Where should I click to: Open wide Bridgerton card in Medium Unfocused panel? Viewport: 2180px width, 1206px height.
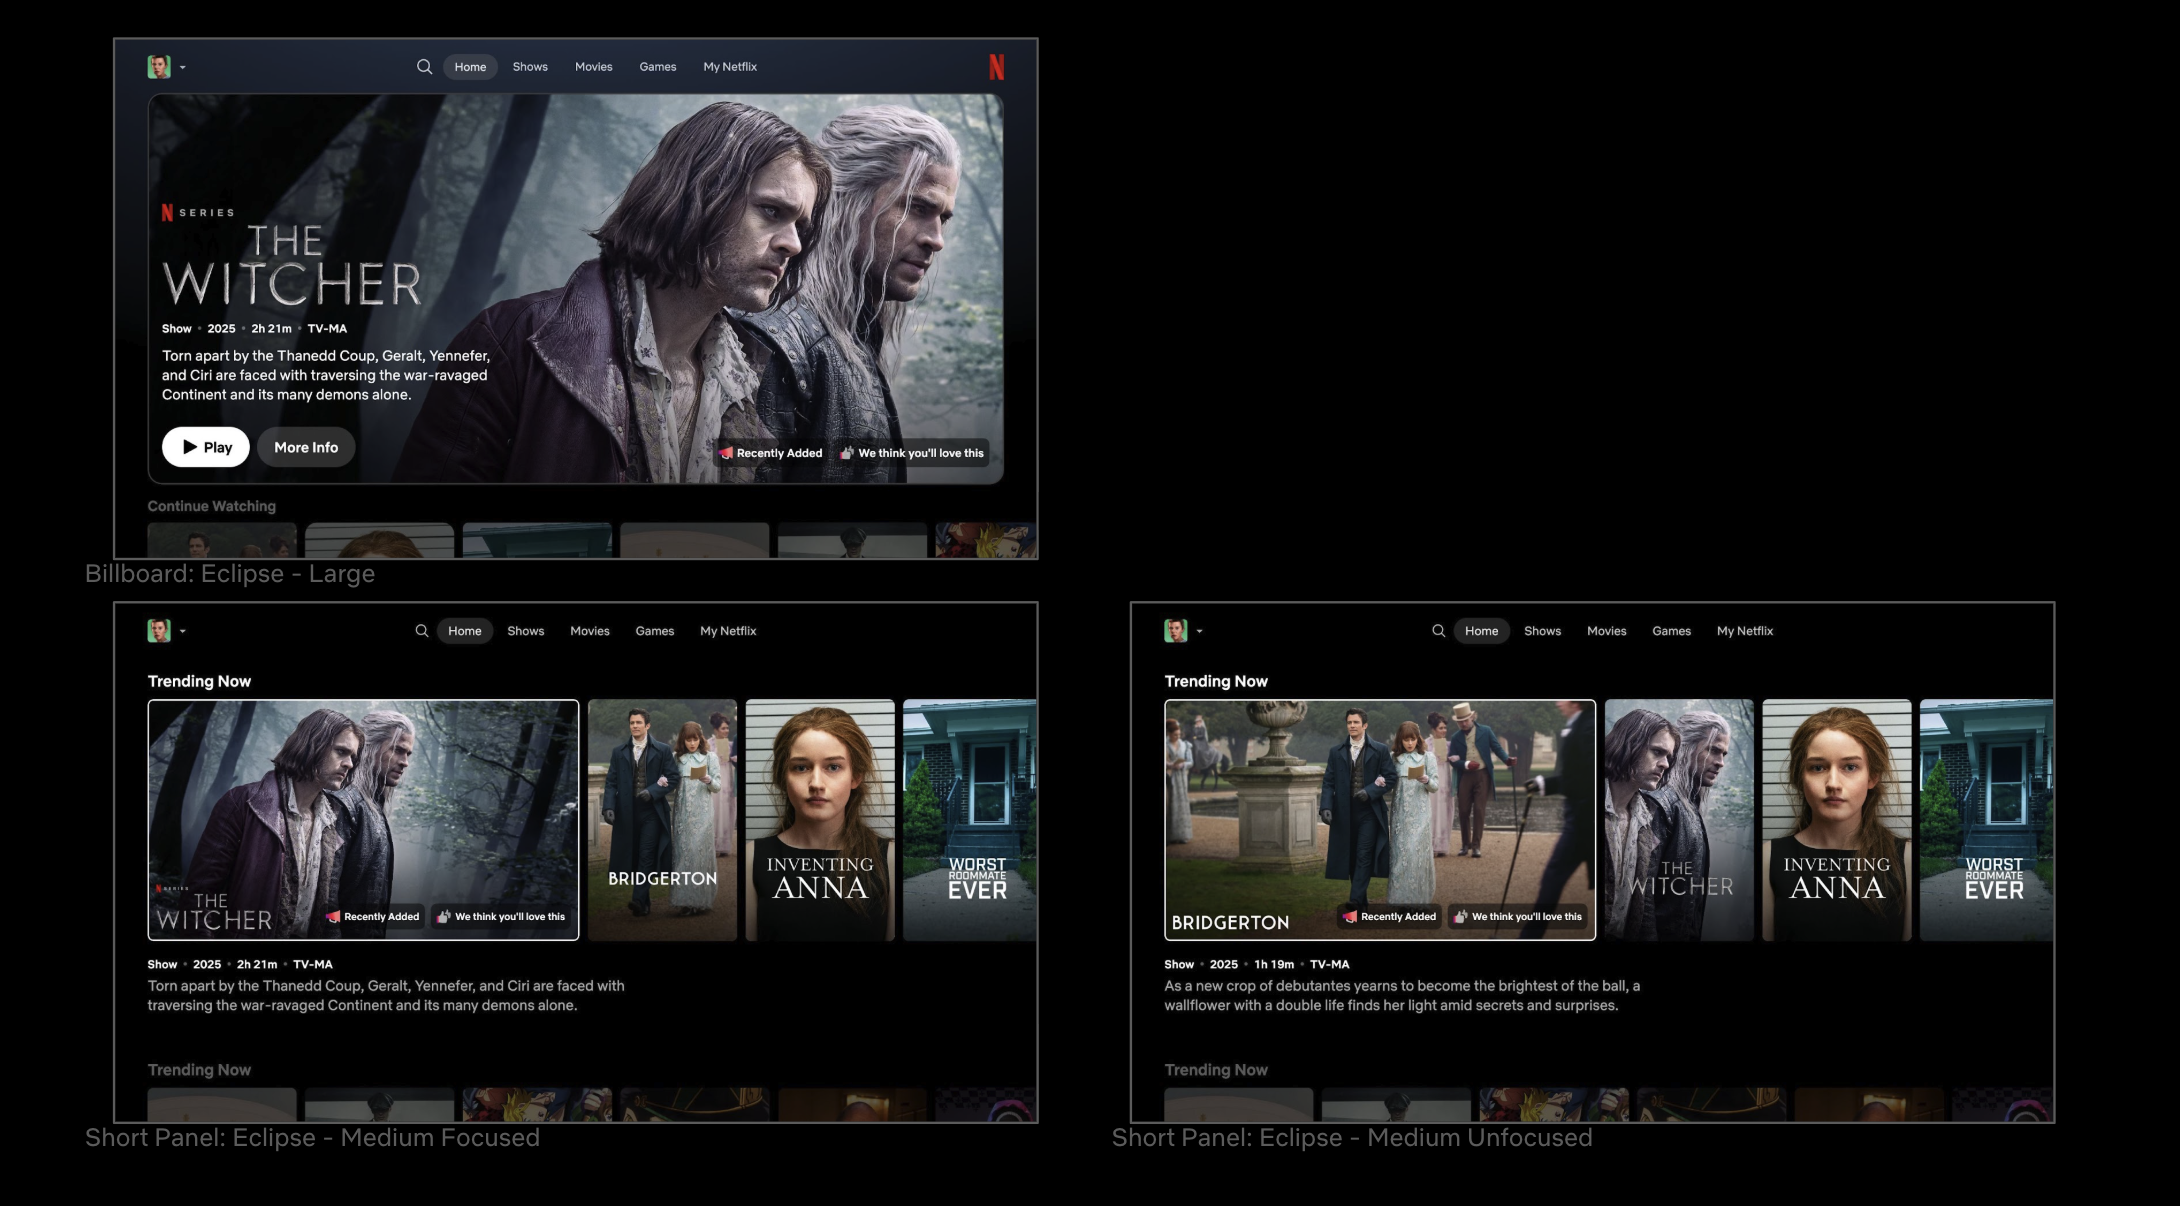1380,820
